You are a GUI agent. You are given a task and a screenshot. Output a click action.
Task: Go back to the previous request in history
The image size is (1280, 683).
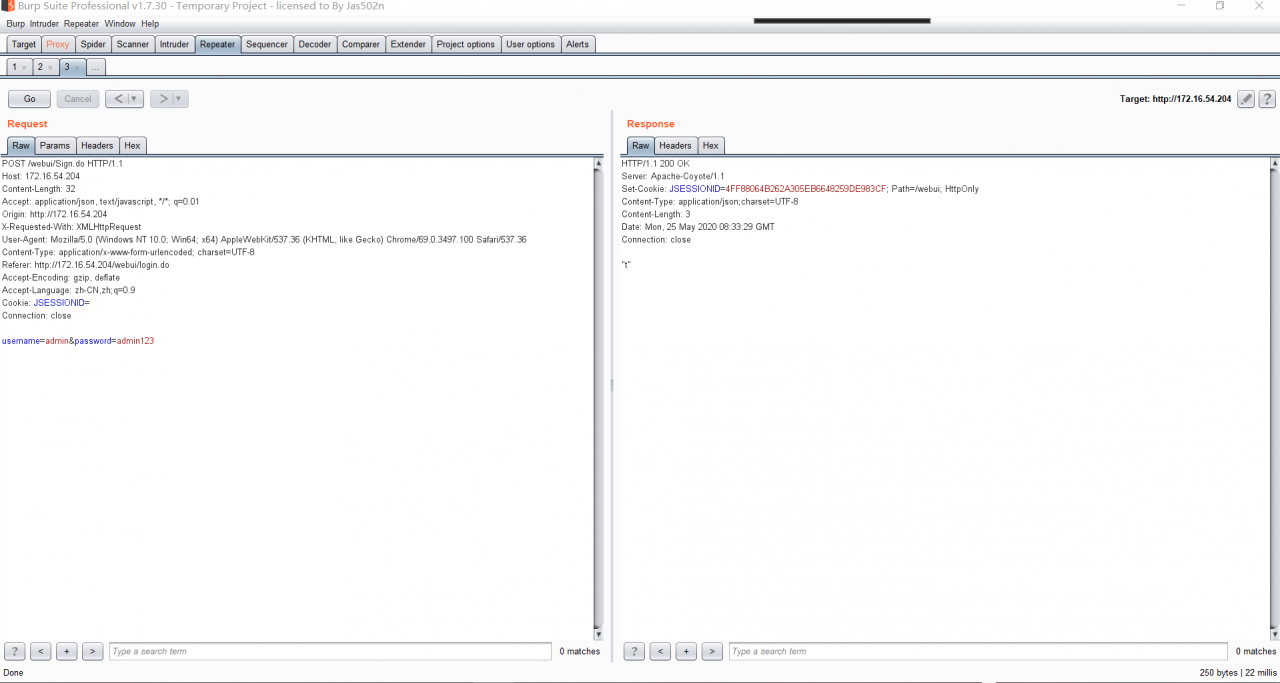(117, 99)
